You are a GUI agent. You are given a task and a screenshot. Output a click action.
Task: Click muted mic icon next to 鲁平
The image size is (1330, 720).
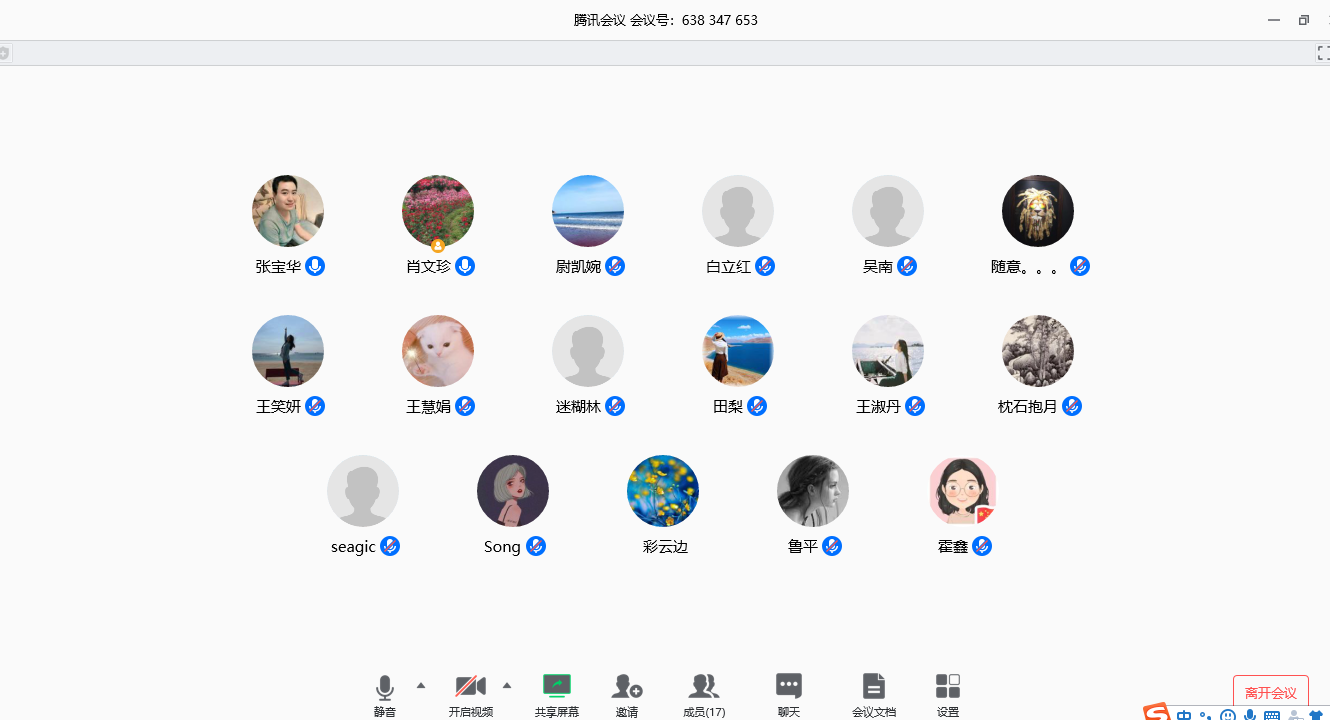[832, 546]
